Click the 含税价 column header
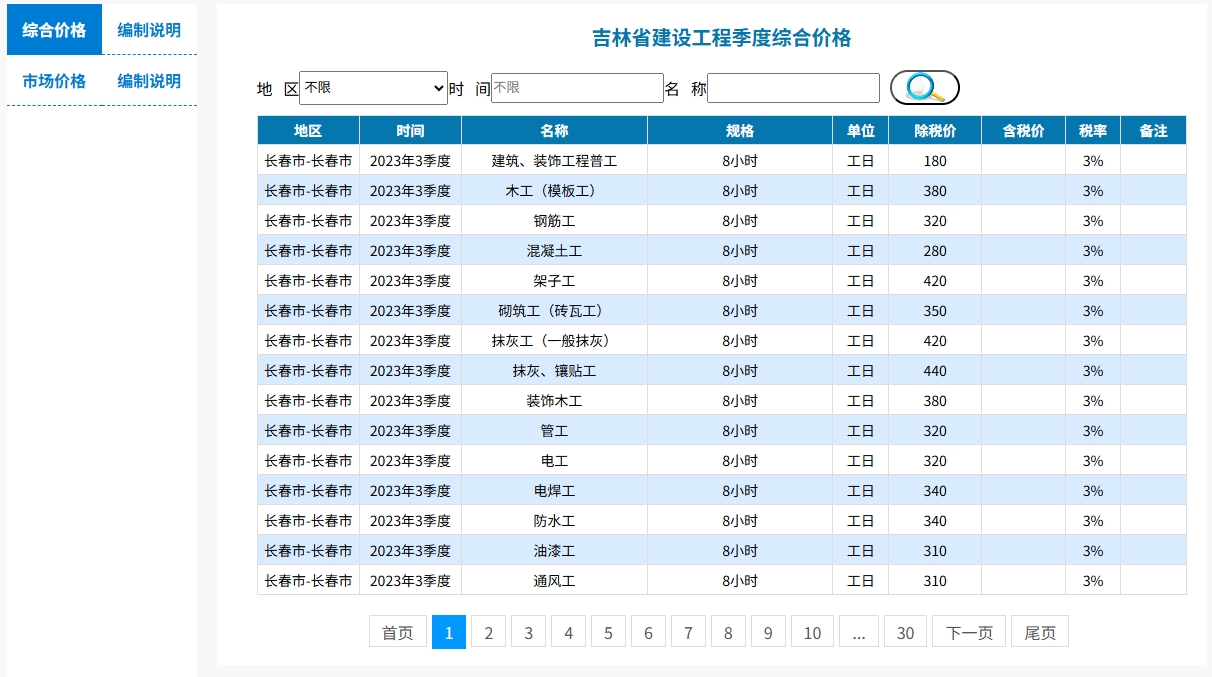Screen dimensions: 1212x677 1023,131
